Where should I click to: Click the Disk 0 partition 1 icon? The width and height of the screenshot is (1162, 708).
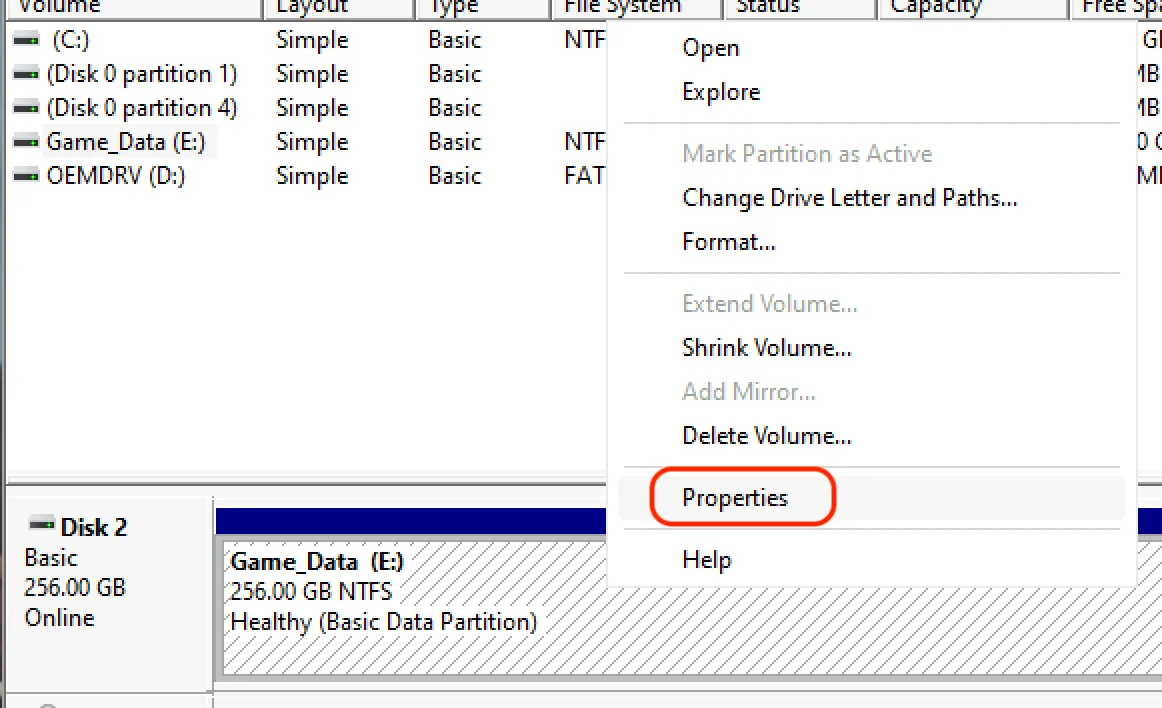[x=25, y=73]
